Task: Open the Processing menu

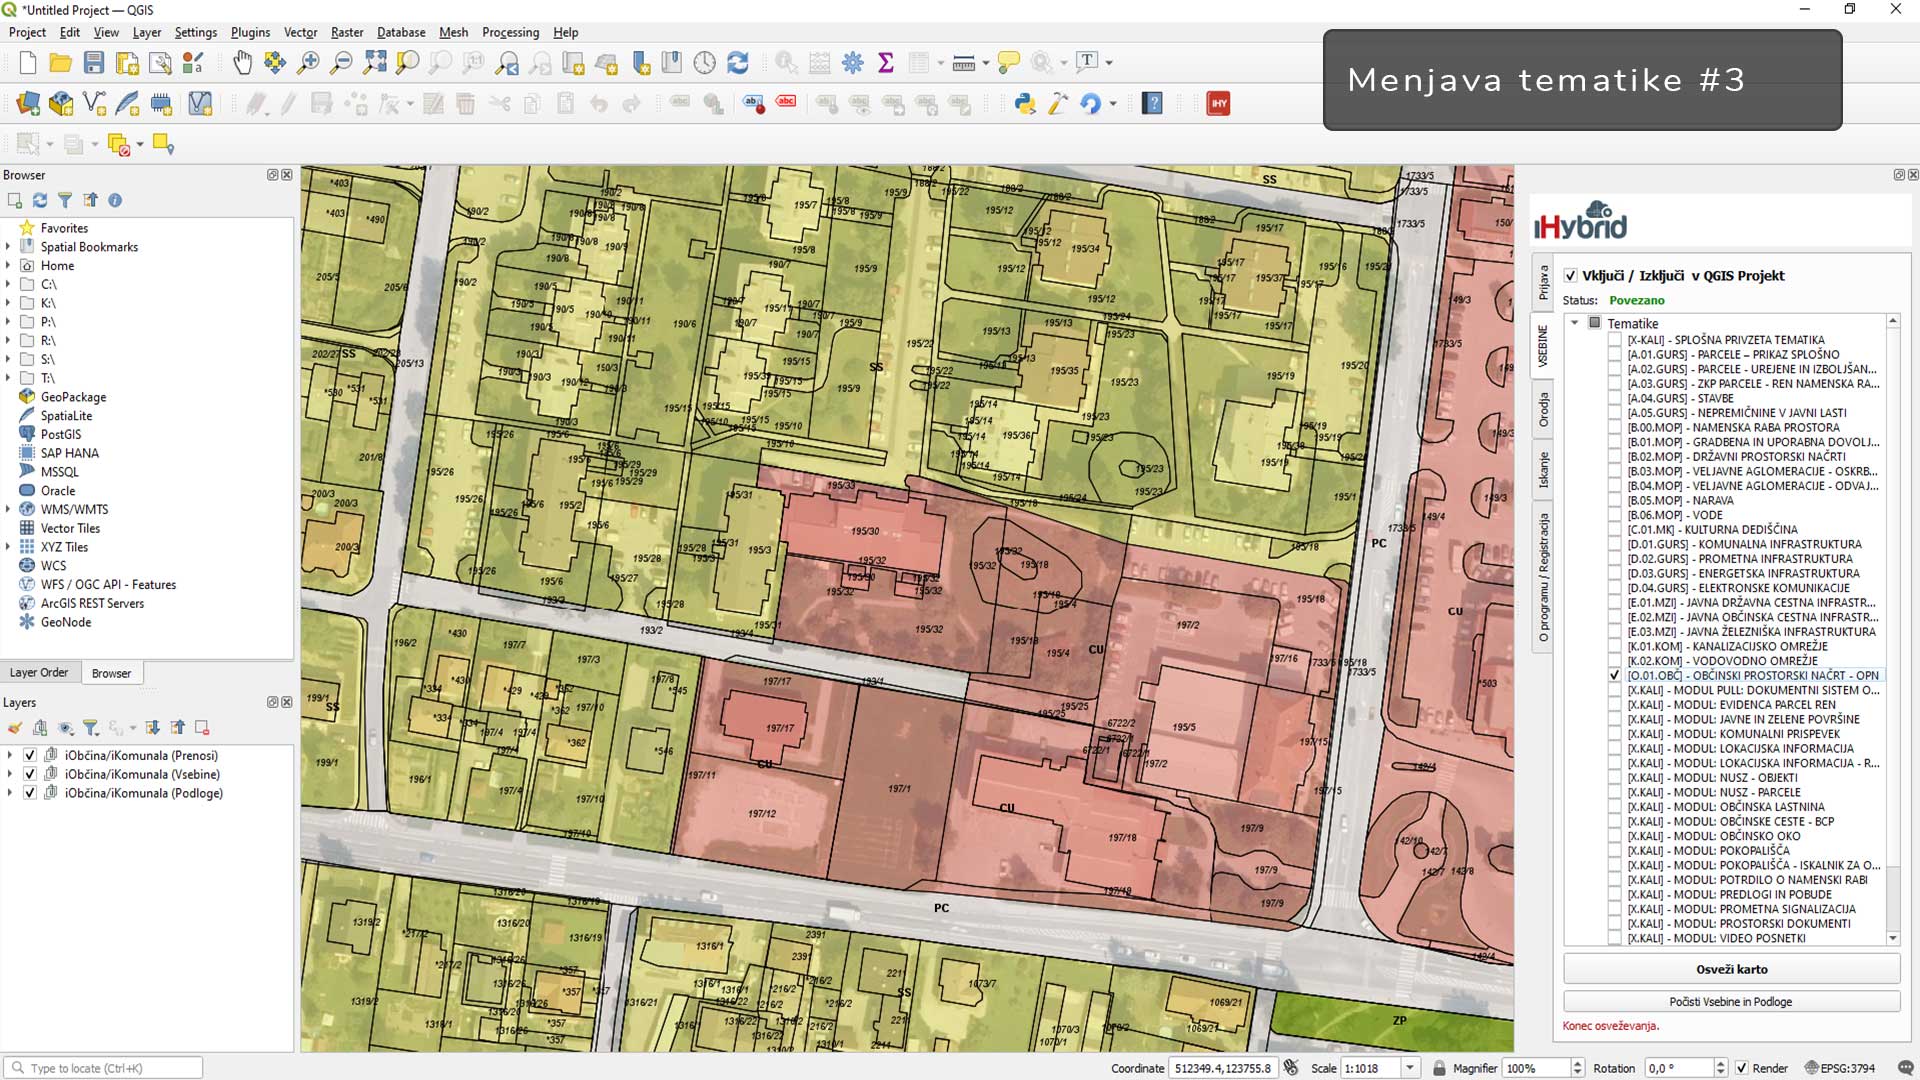Action: tap(510, 32)
